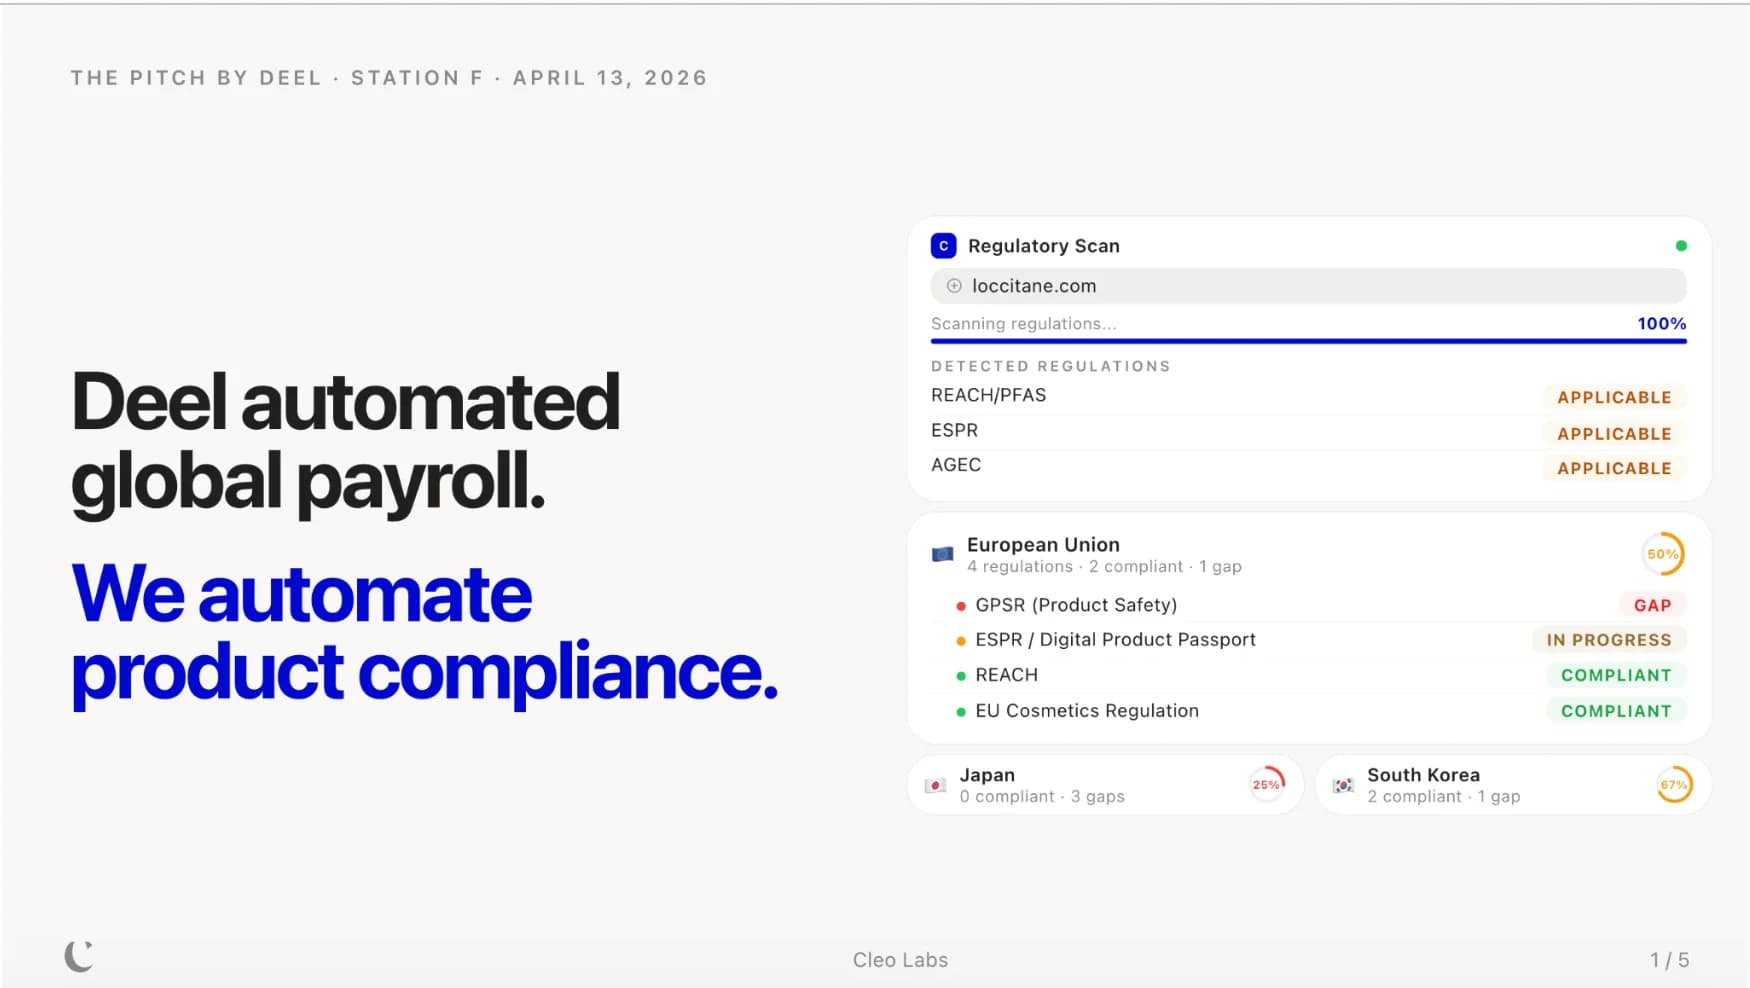The height and width of the screenshot is (988, 1750).
Task: Select the European Union flag icon
Action: 941,553
